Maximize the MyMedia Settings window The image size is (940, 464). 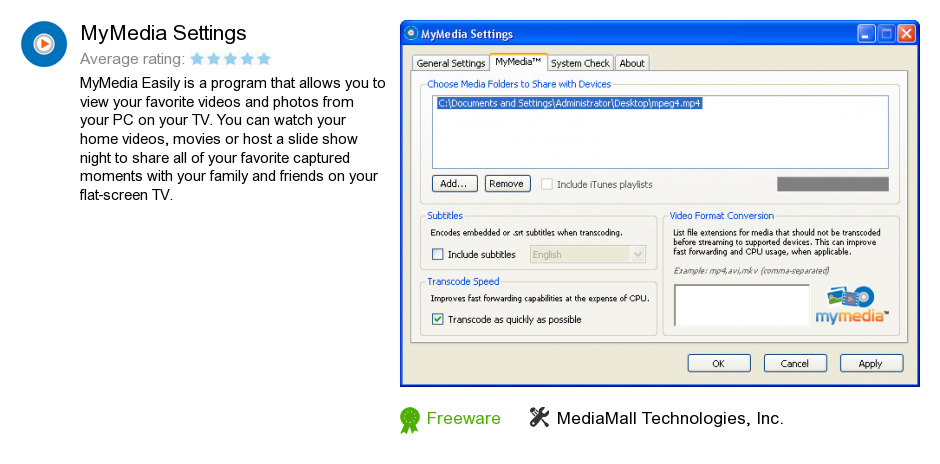point(886,34)
